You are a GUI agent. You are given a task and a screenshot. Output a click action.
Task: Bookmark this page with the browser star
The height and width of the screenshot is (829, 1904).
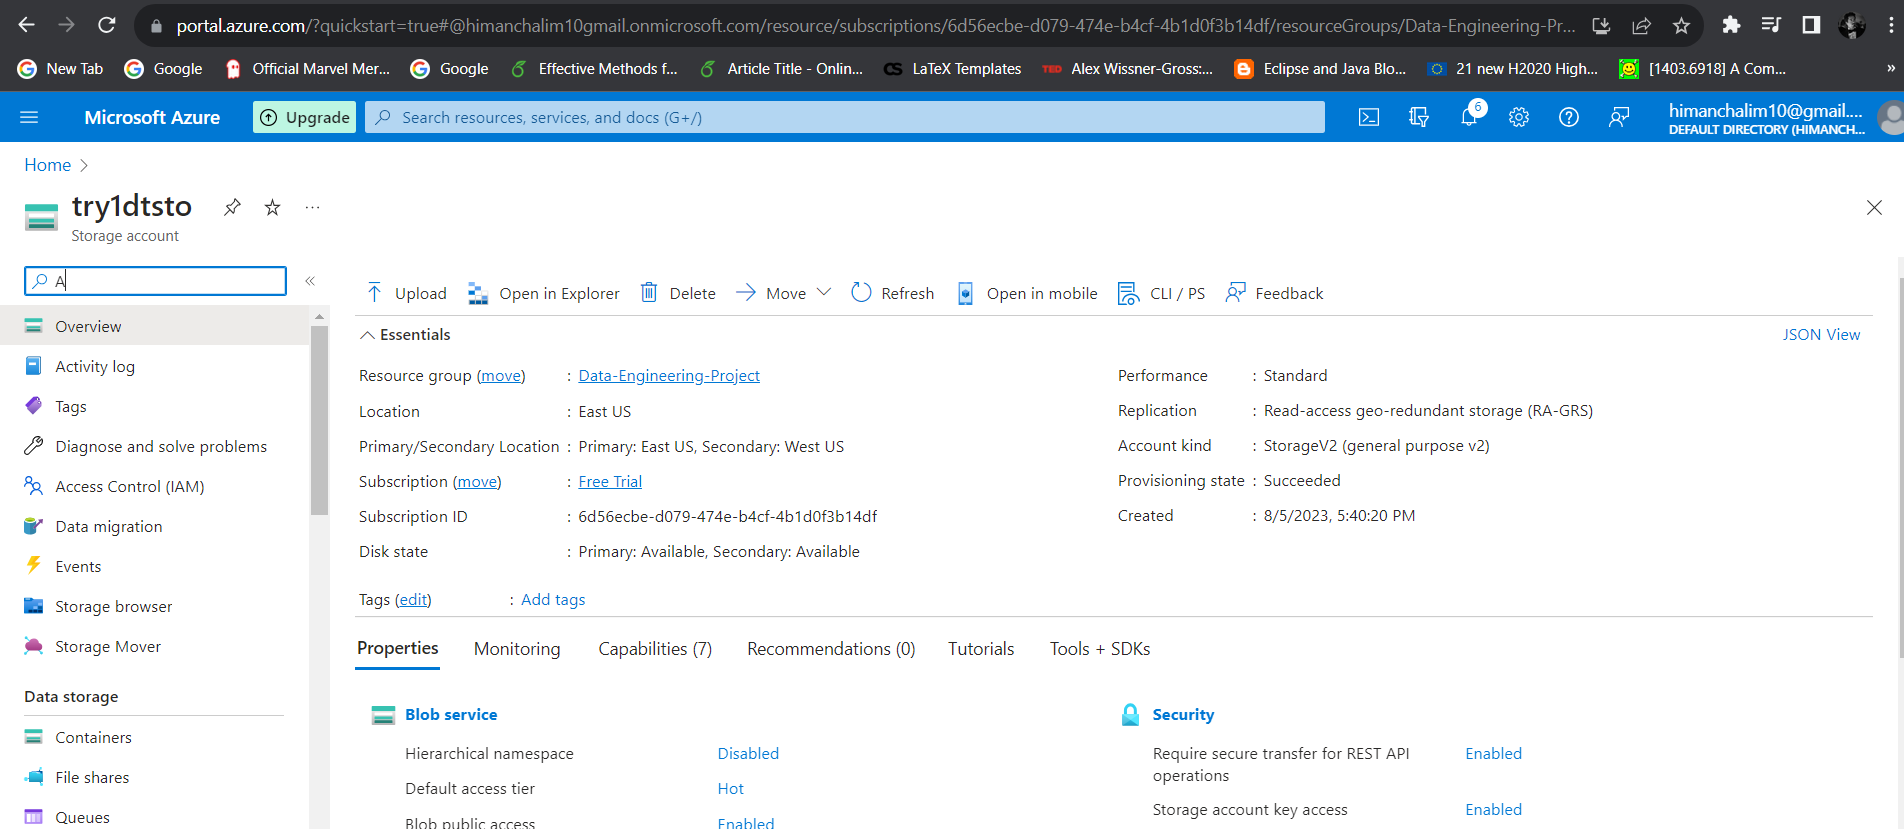click(1681, 25)
